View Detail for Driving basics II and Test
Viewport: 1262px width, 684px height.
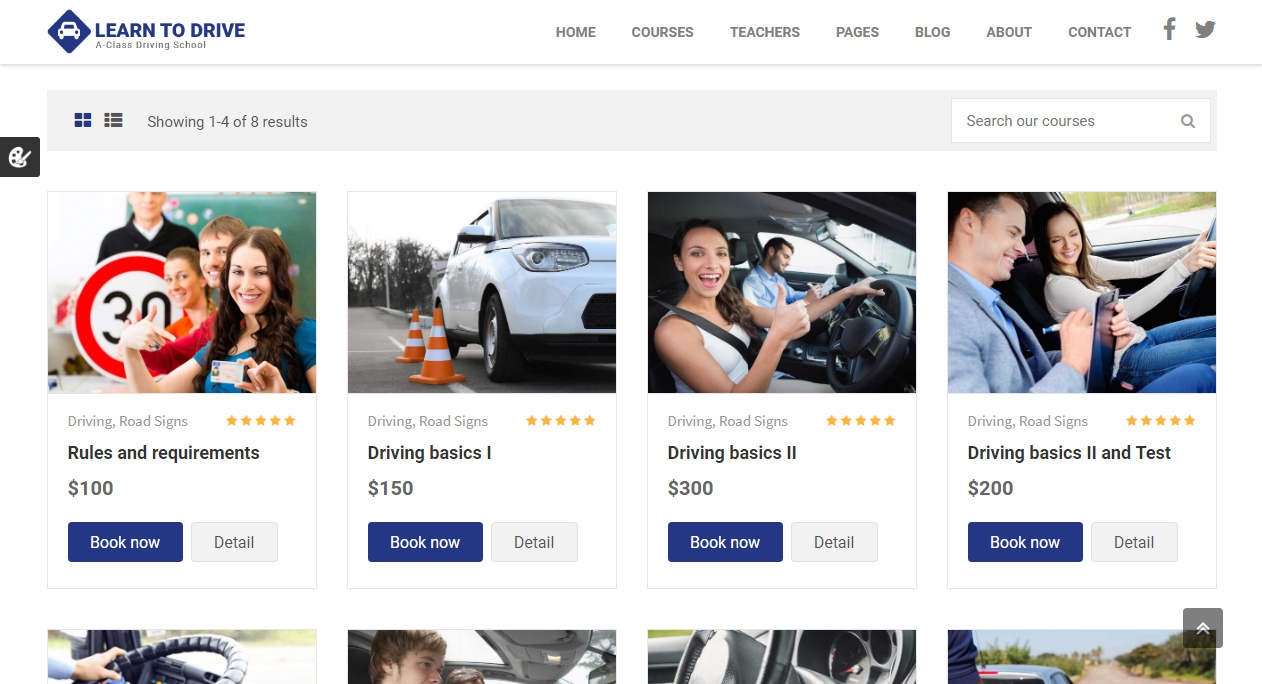coord(1133,542)
